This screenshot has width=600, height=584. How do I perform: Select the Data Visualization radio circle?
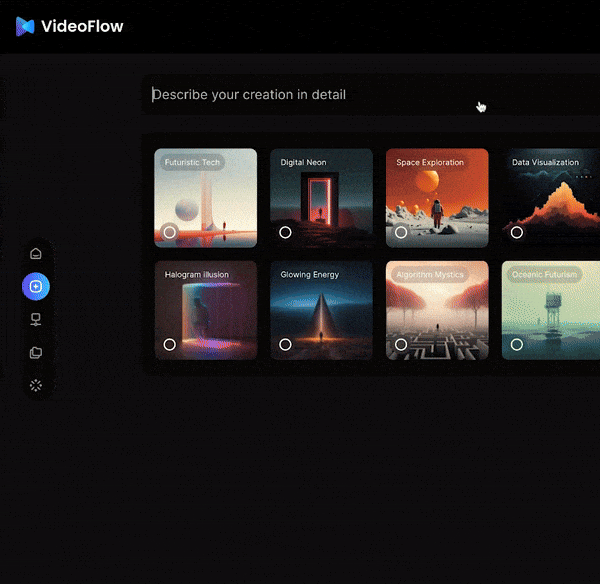[517, 232]
